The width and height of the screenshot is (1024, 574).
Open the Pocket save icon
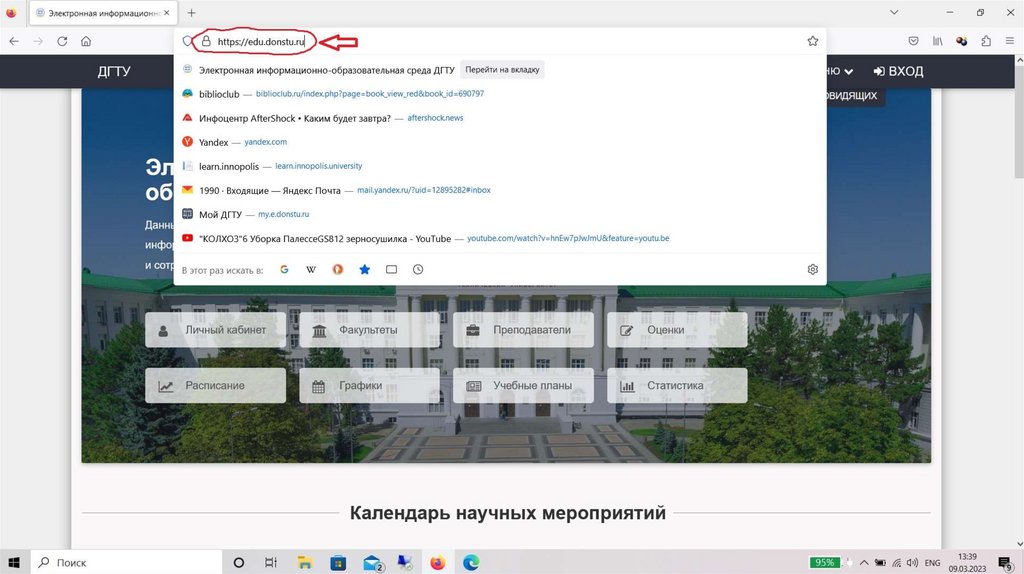(x=913, y=41)
